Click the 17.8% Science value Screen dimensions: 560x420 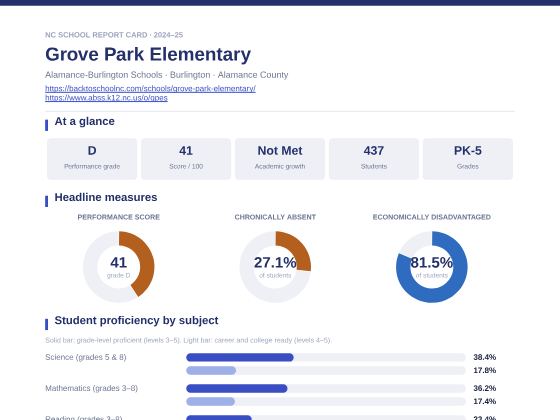coord(485,370)
